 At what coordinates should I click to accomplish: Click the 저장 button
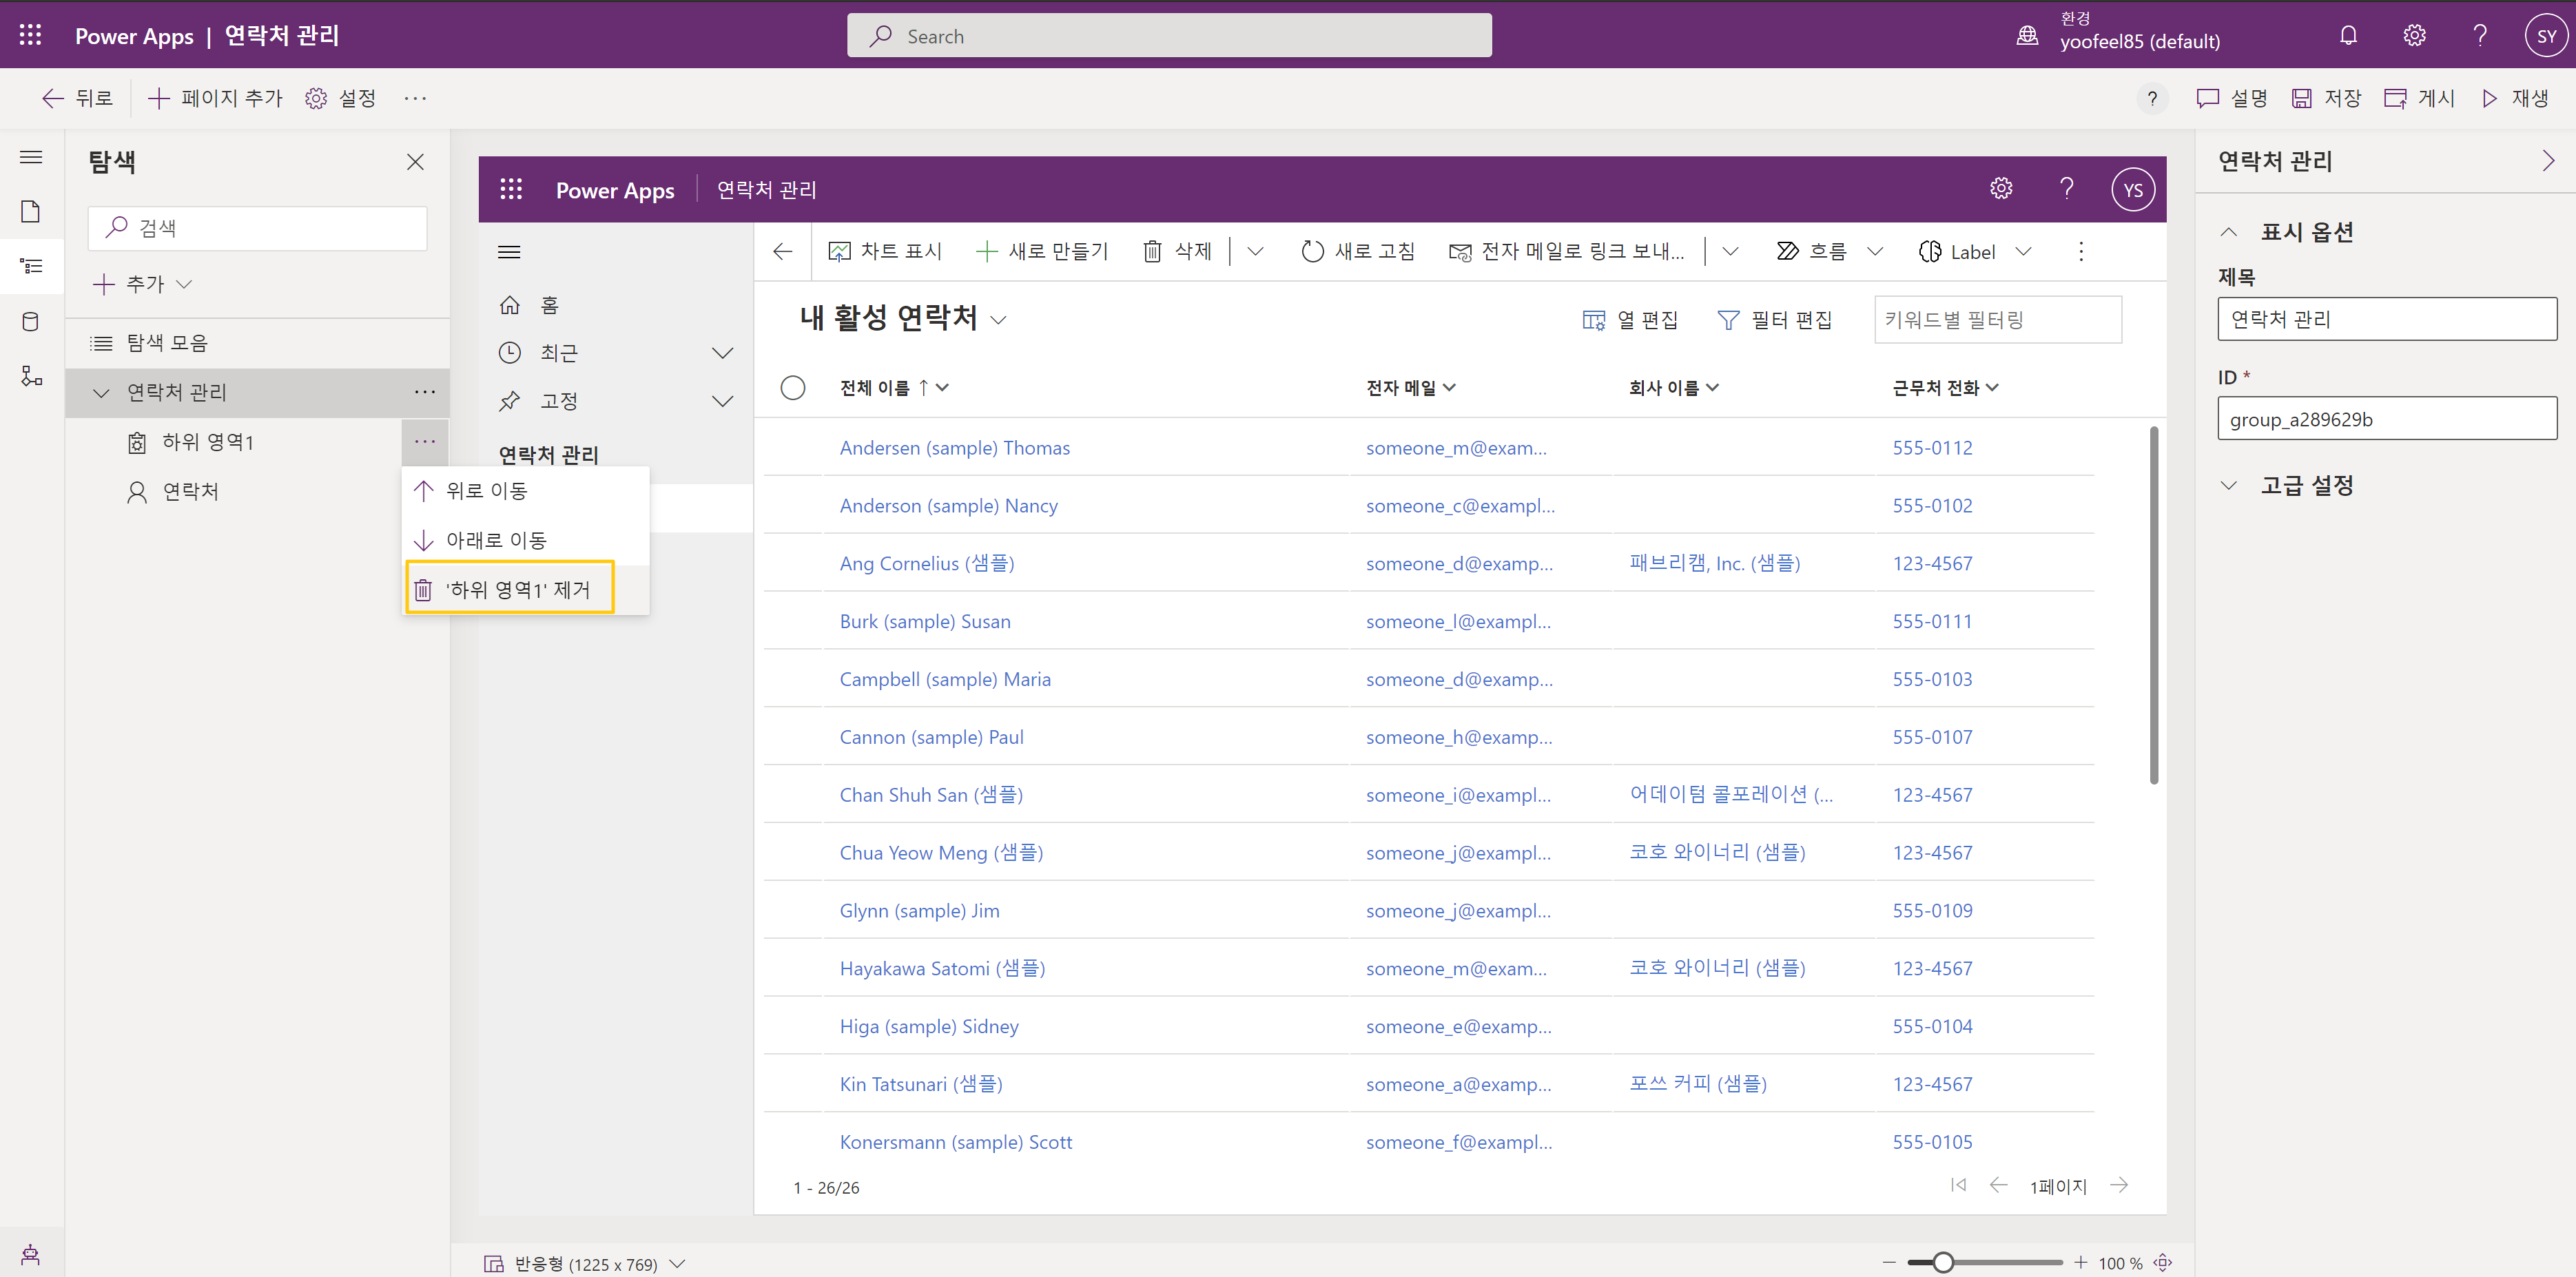point(2326,98)
